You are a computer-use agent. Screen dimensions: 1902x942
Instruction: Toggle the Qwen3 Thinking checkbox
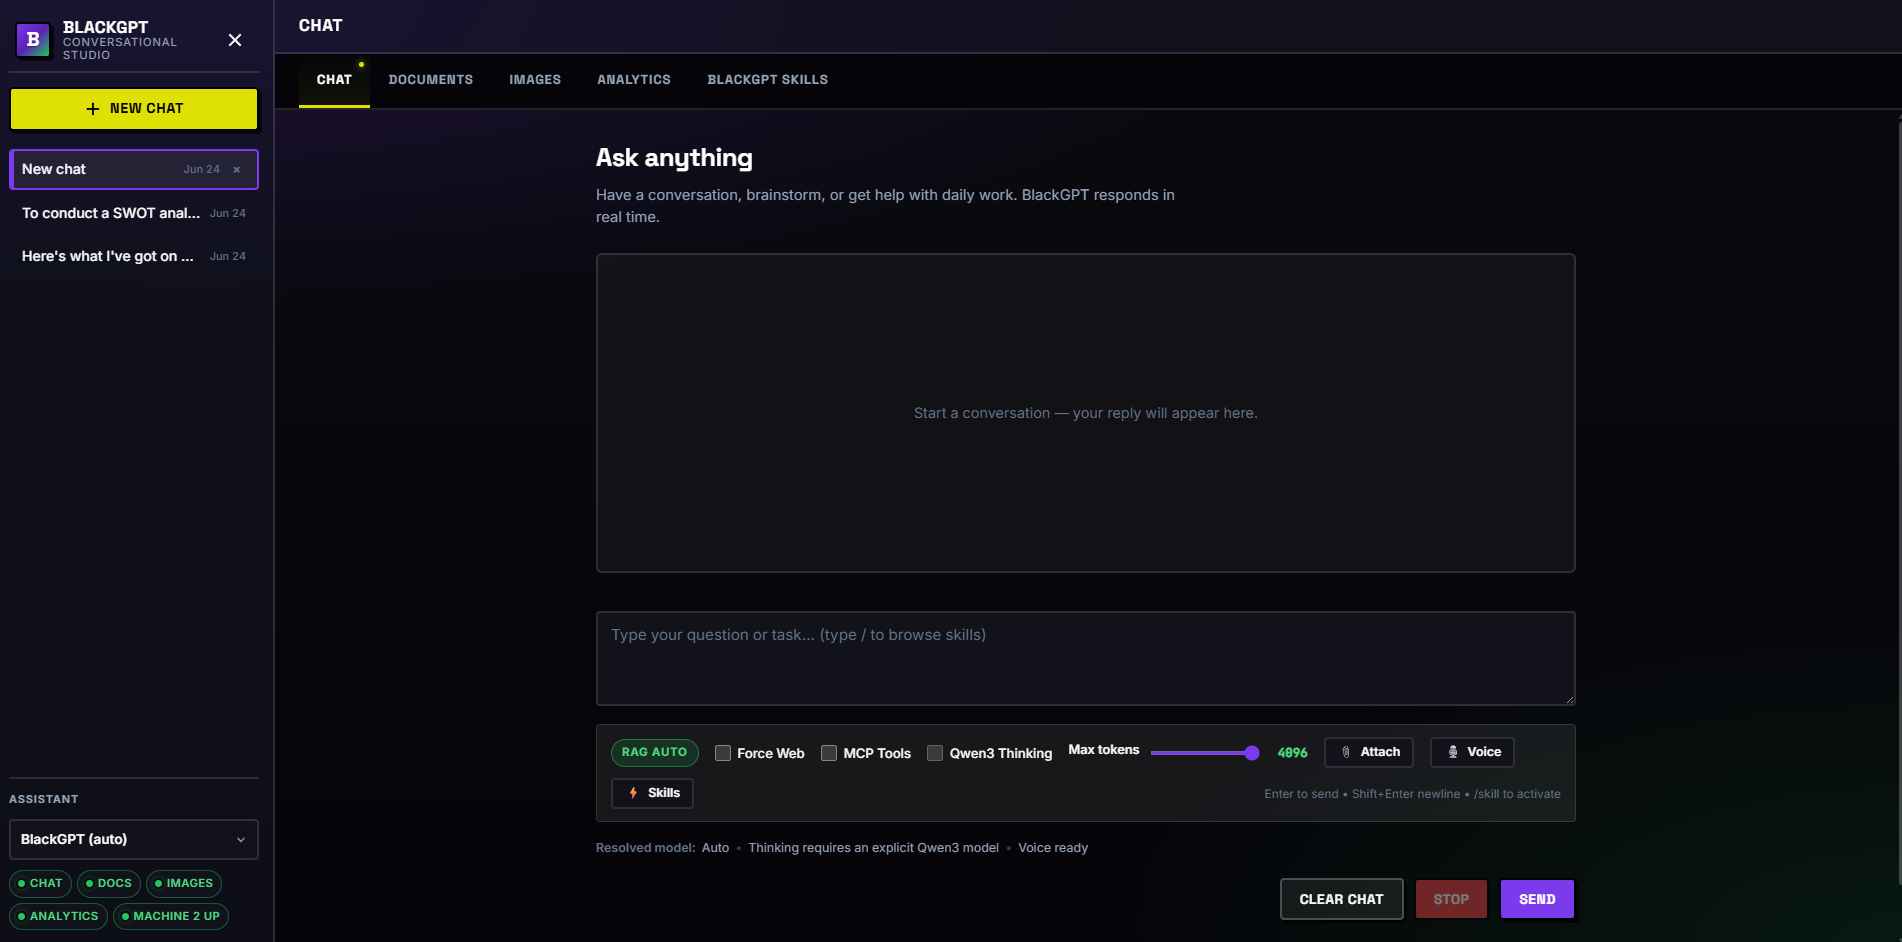[935, 753]
